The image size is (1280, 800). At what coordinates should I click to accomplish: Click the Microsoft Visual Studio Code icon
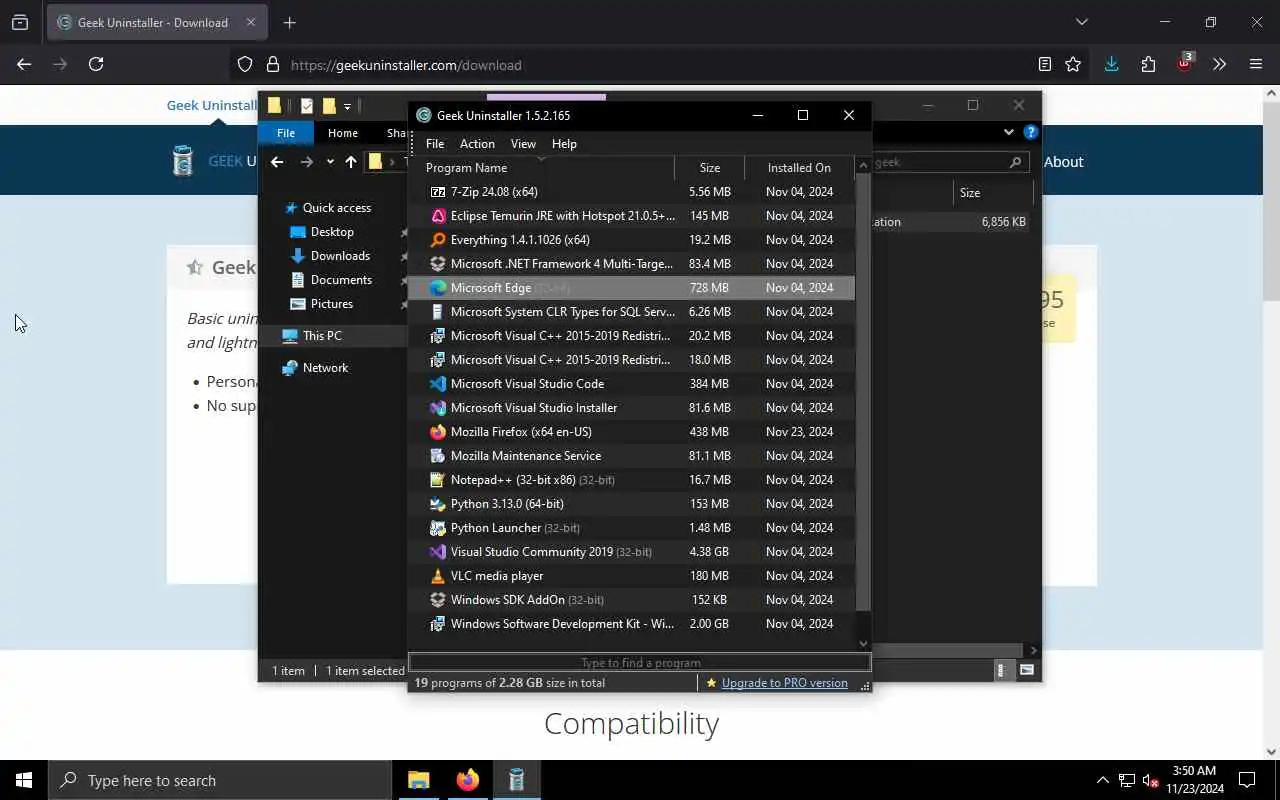click(438, 383)
